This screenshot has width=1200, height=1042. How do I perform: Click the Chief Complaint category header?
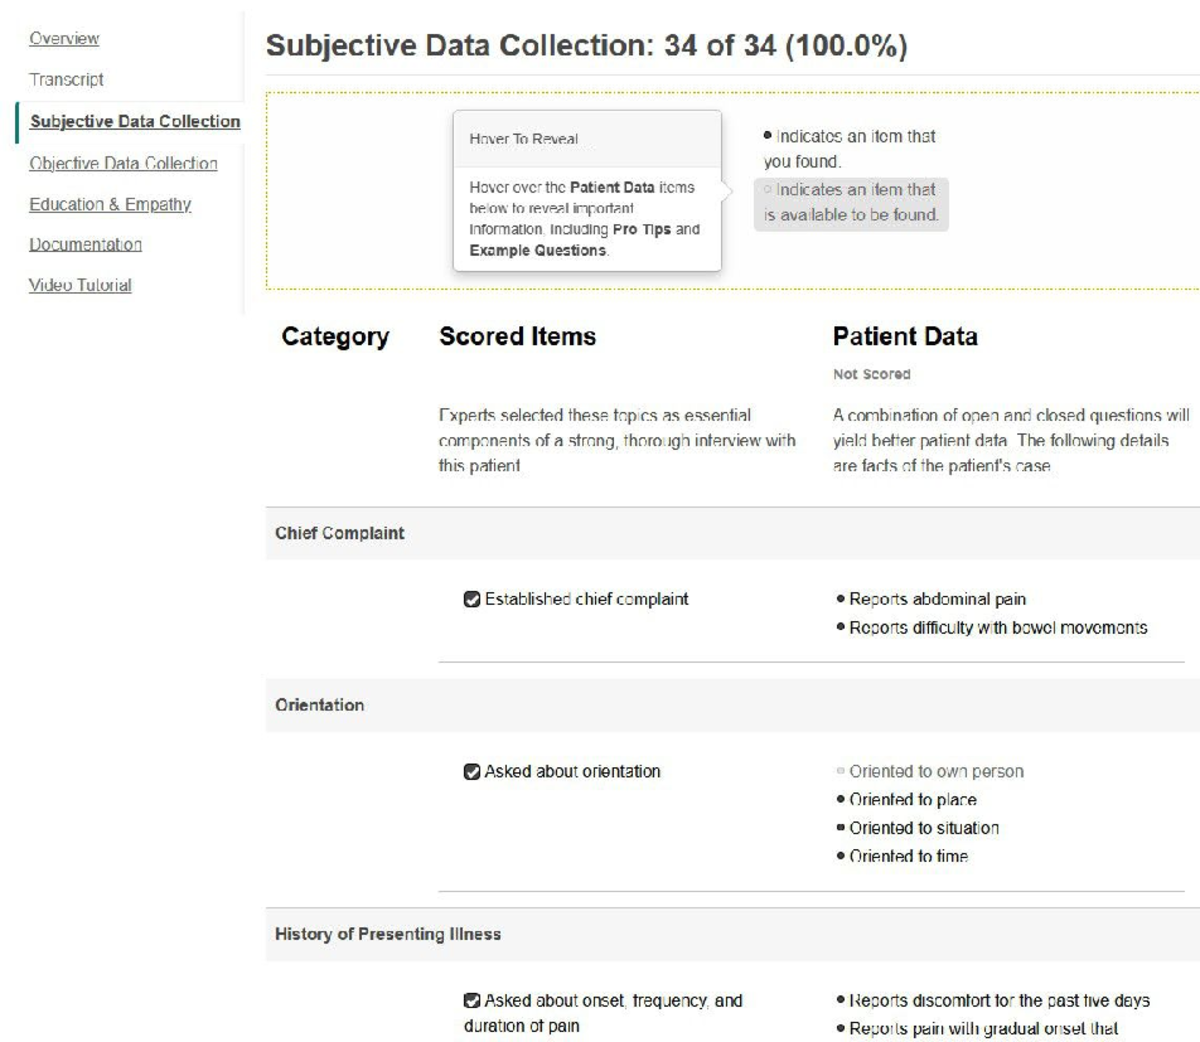pyautogui.click(x=340, y=534)
